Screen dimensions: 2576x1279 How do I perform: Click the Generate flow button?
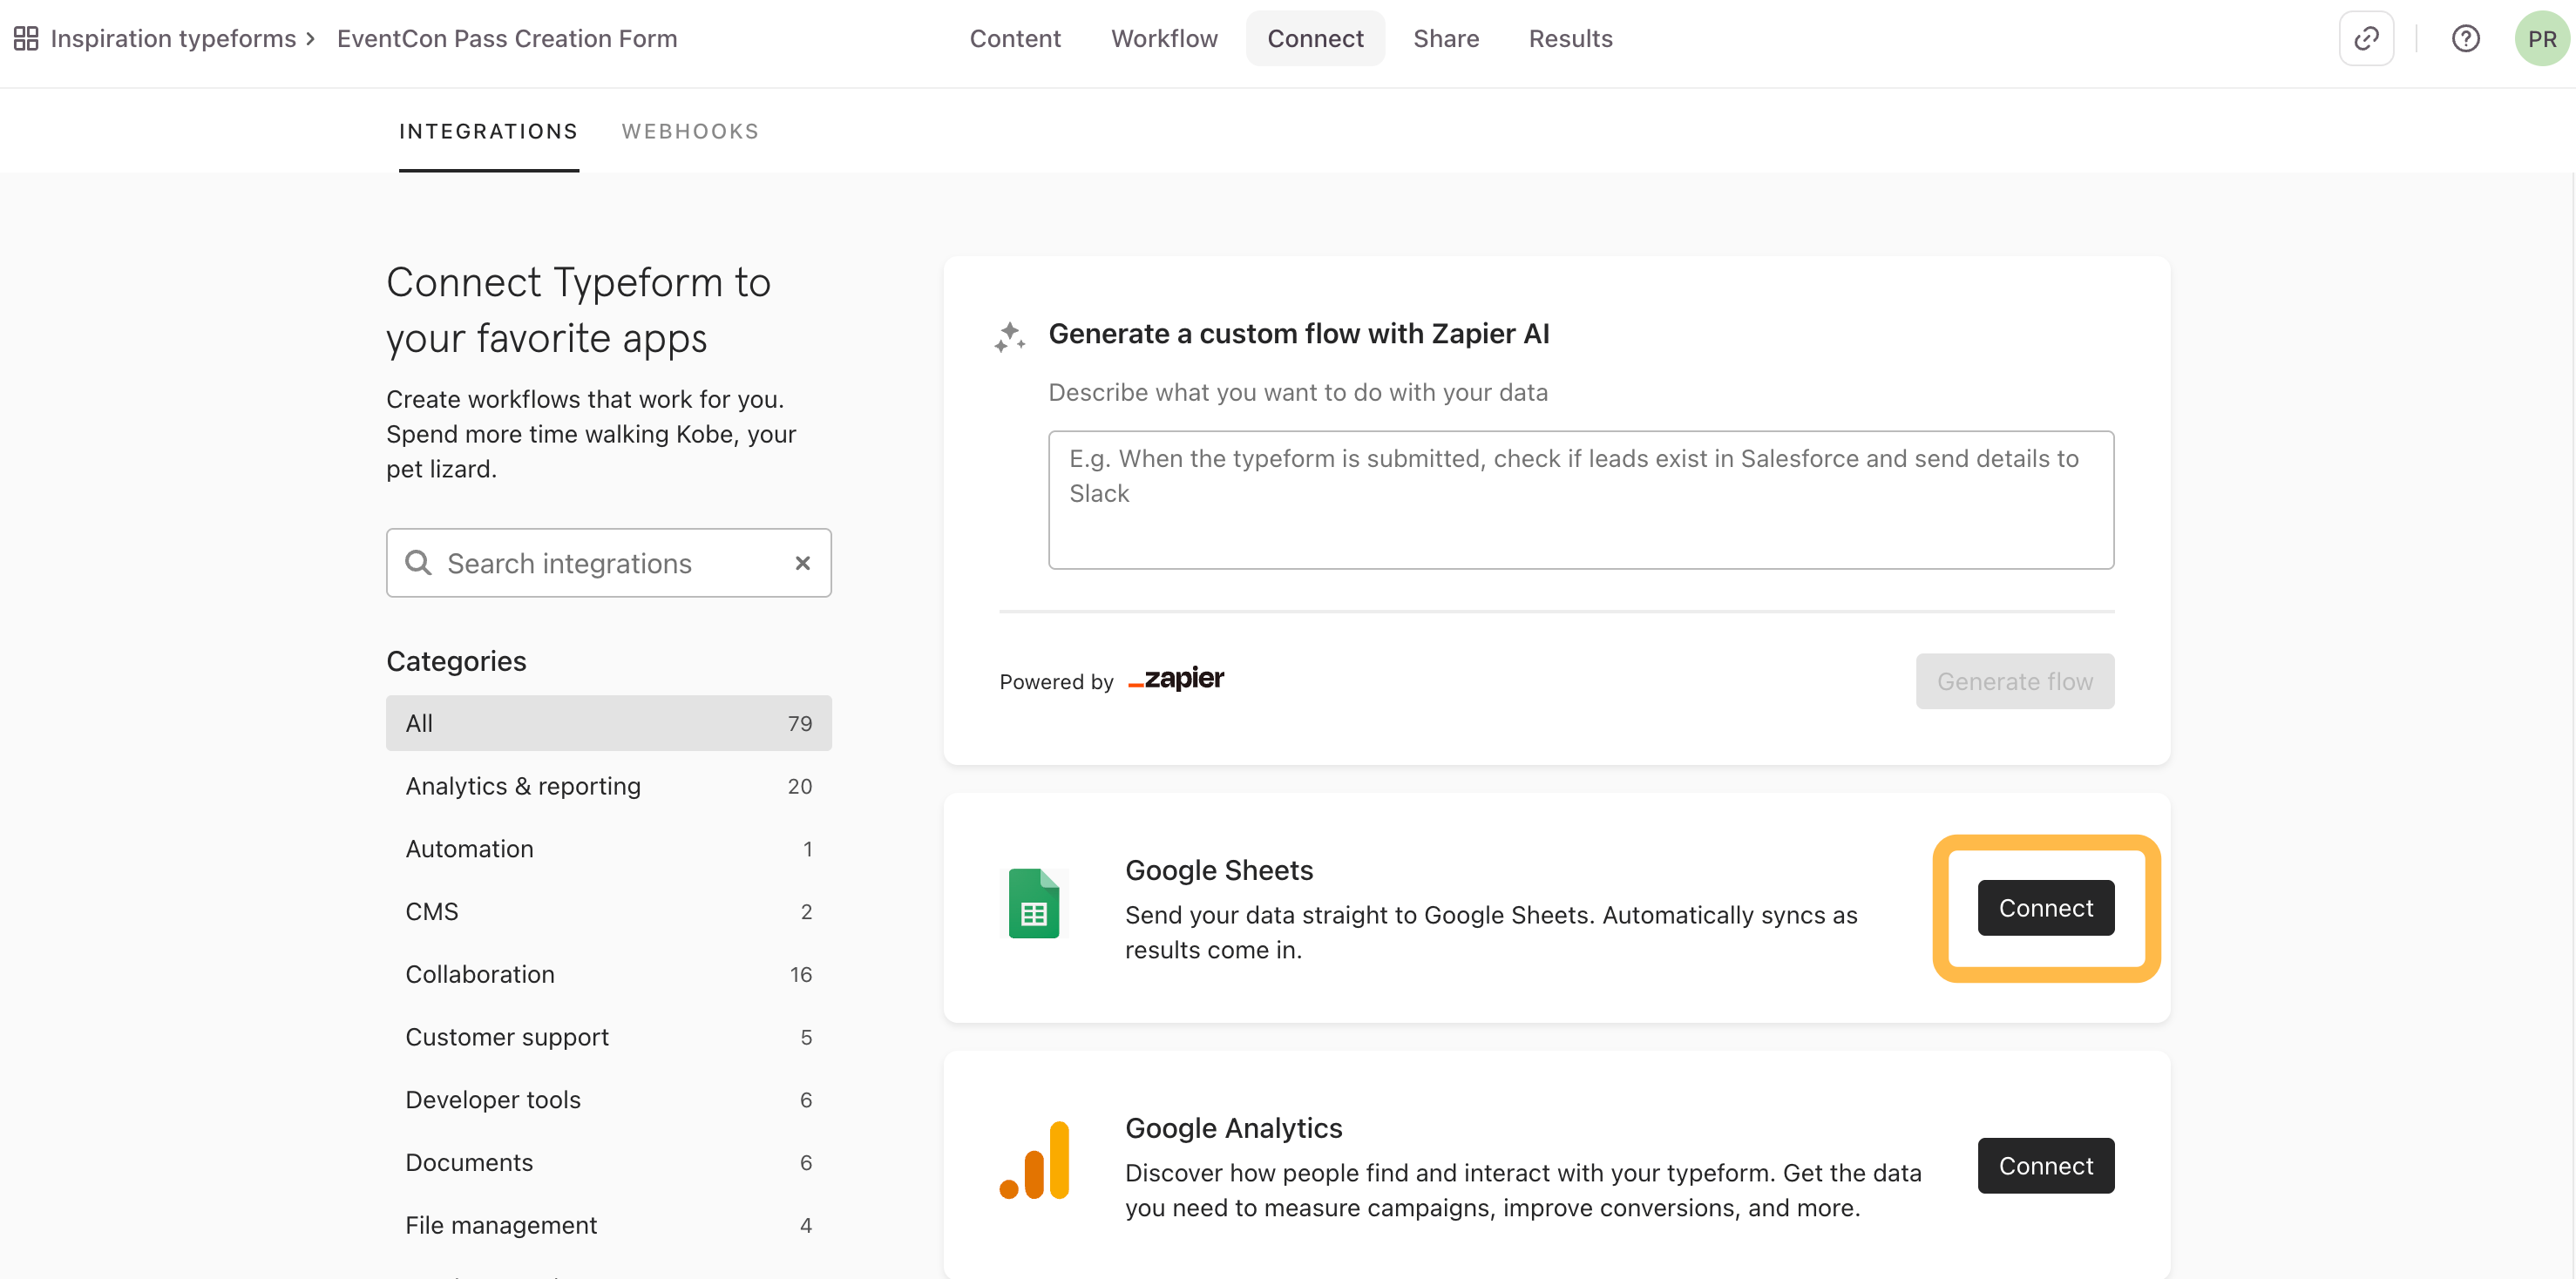(x=2014, y=681)
